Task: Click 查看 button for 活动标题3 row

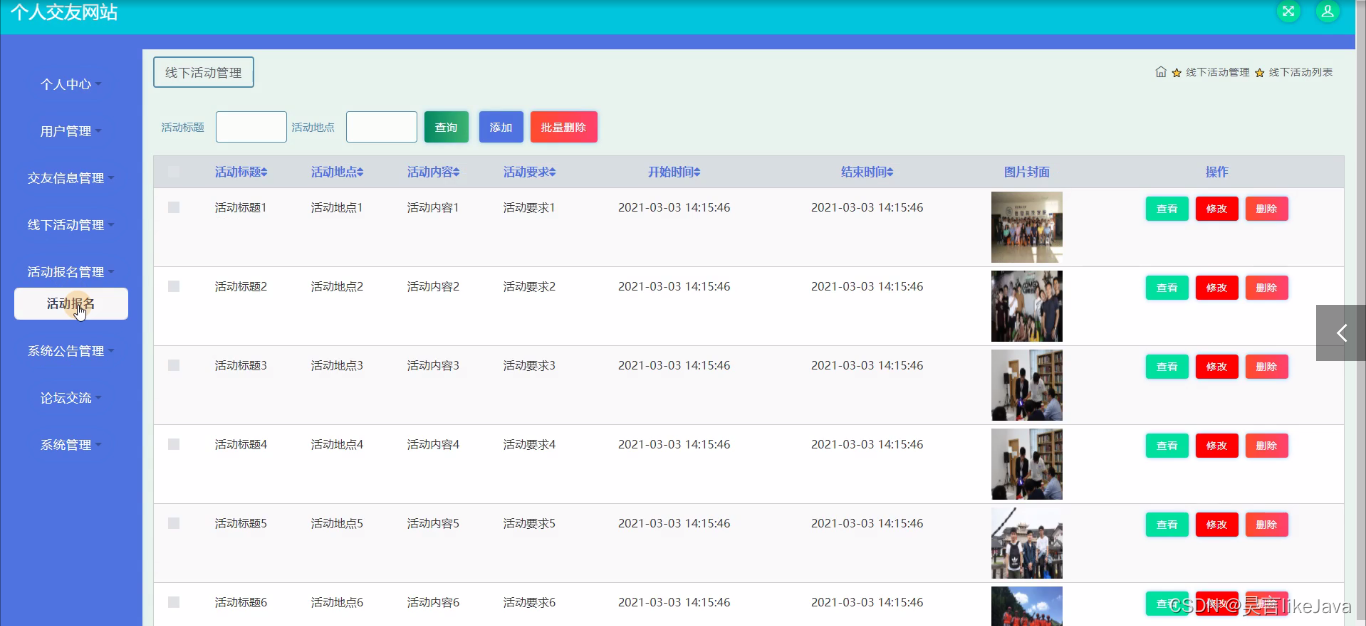Action: 1167,367
